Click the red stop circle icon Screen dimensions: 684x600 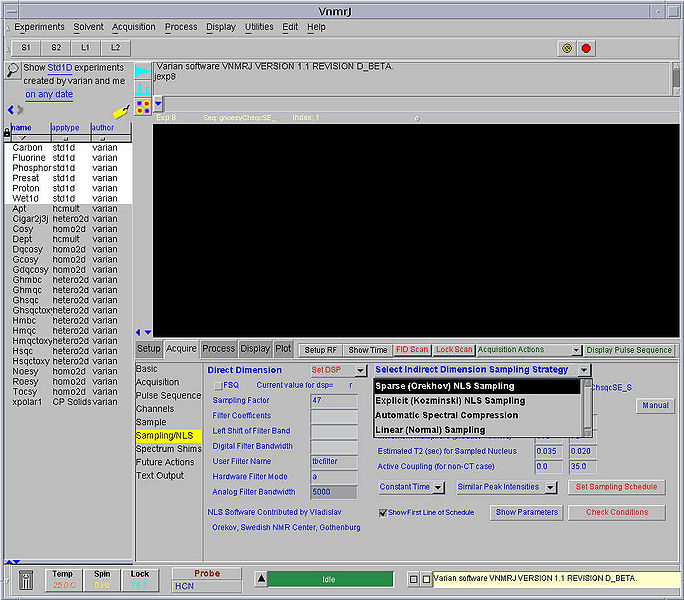point(586,48)
